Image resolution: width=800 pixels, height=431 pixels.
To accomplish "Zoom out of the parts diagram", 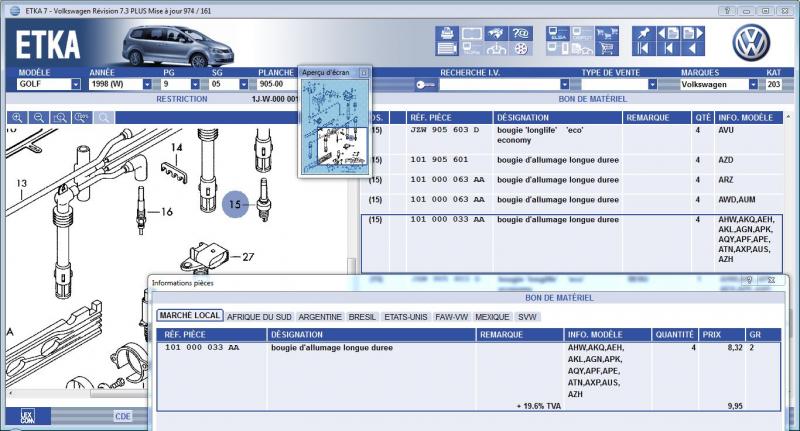I will point(39,118).
